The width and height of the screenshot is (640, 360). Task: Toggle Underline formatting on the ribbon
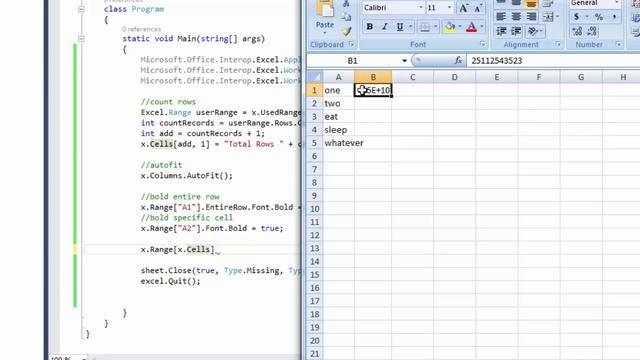[400, 27]
